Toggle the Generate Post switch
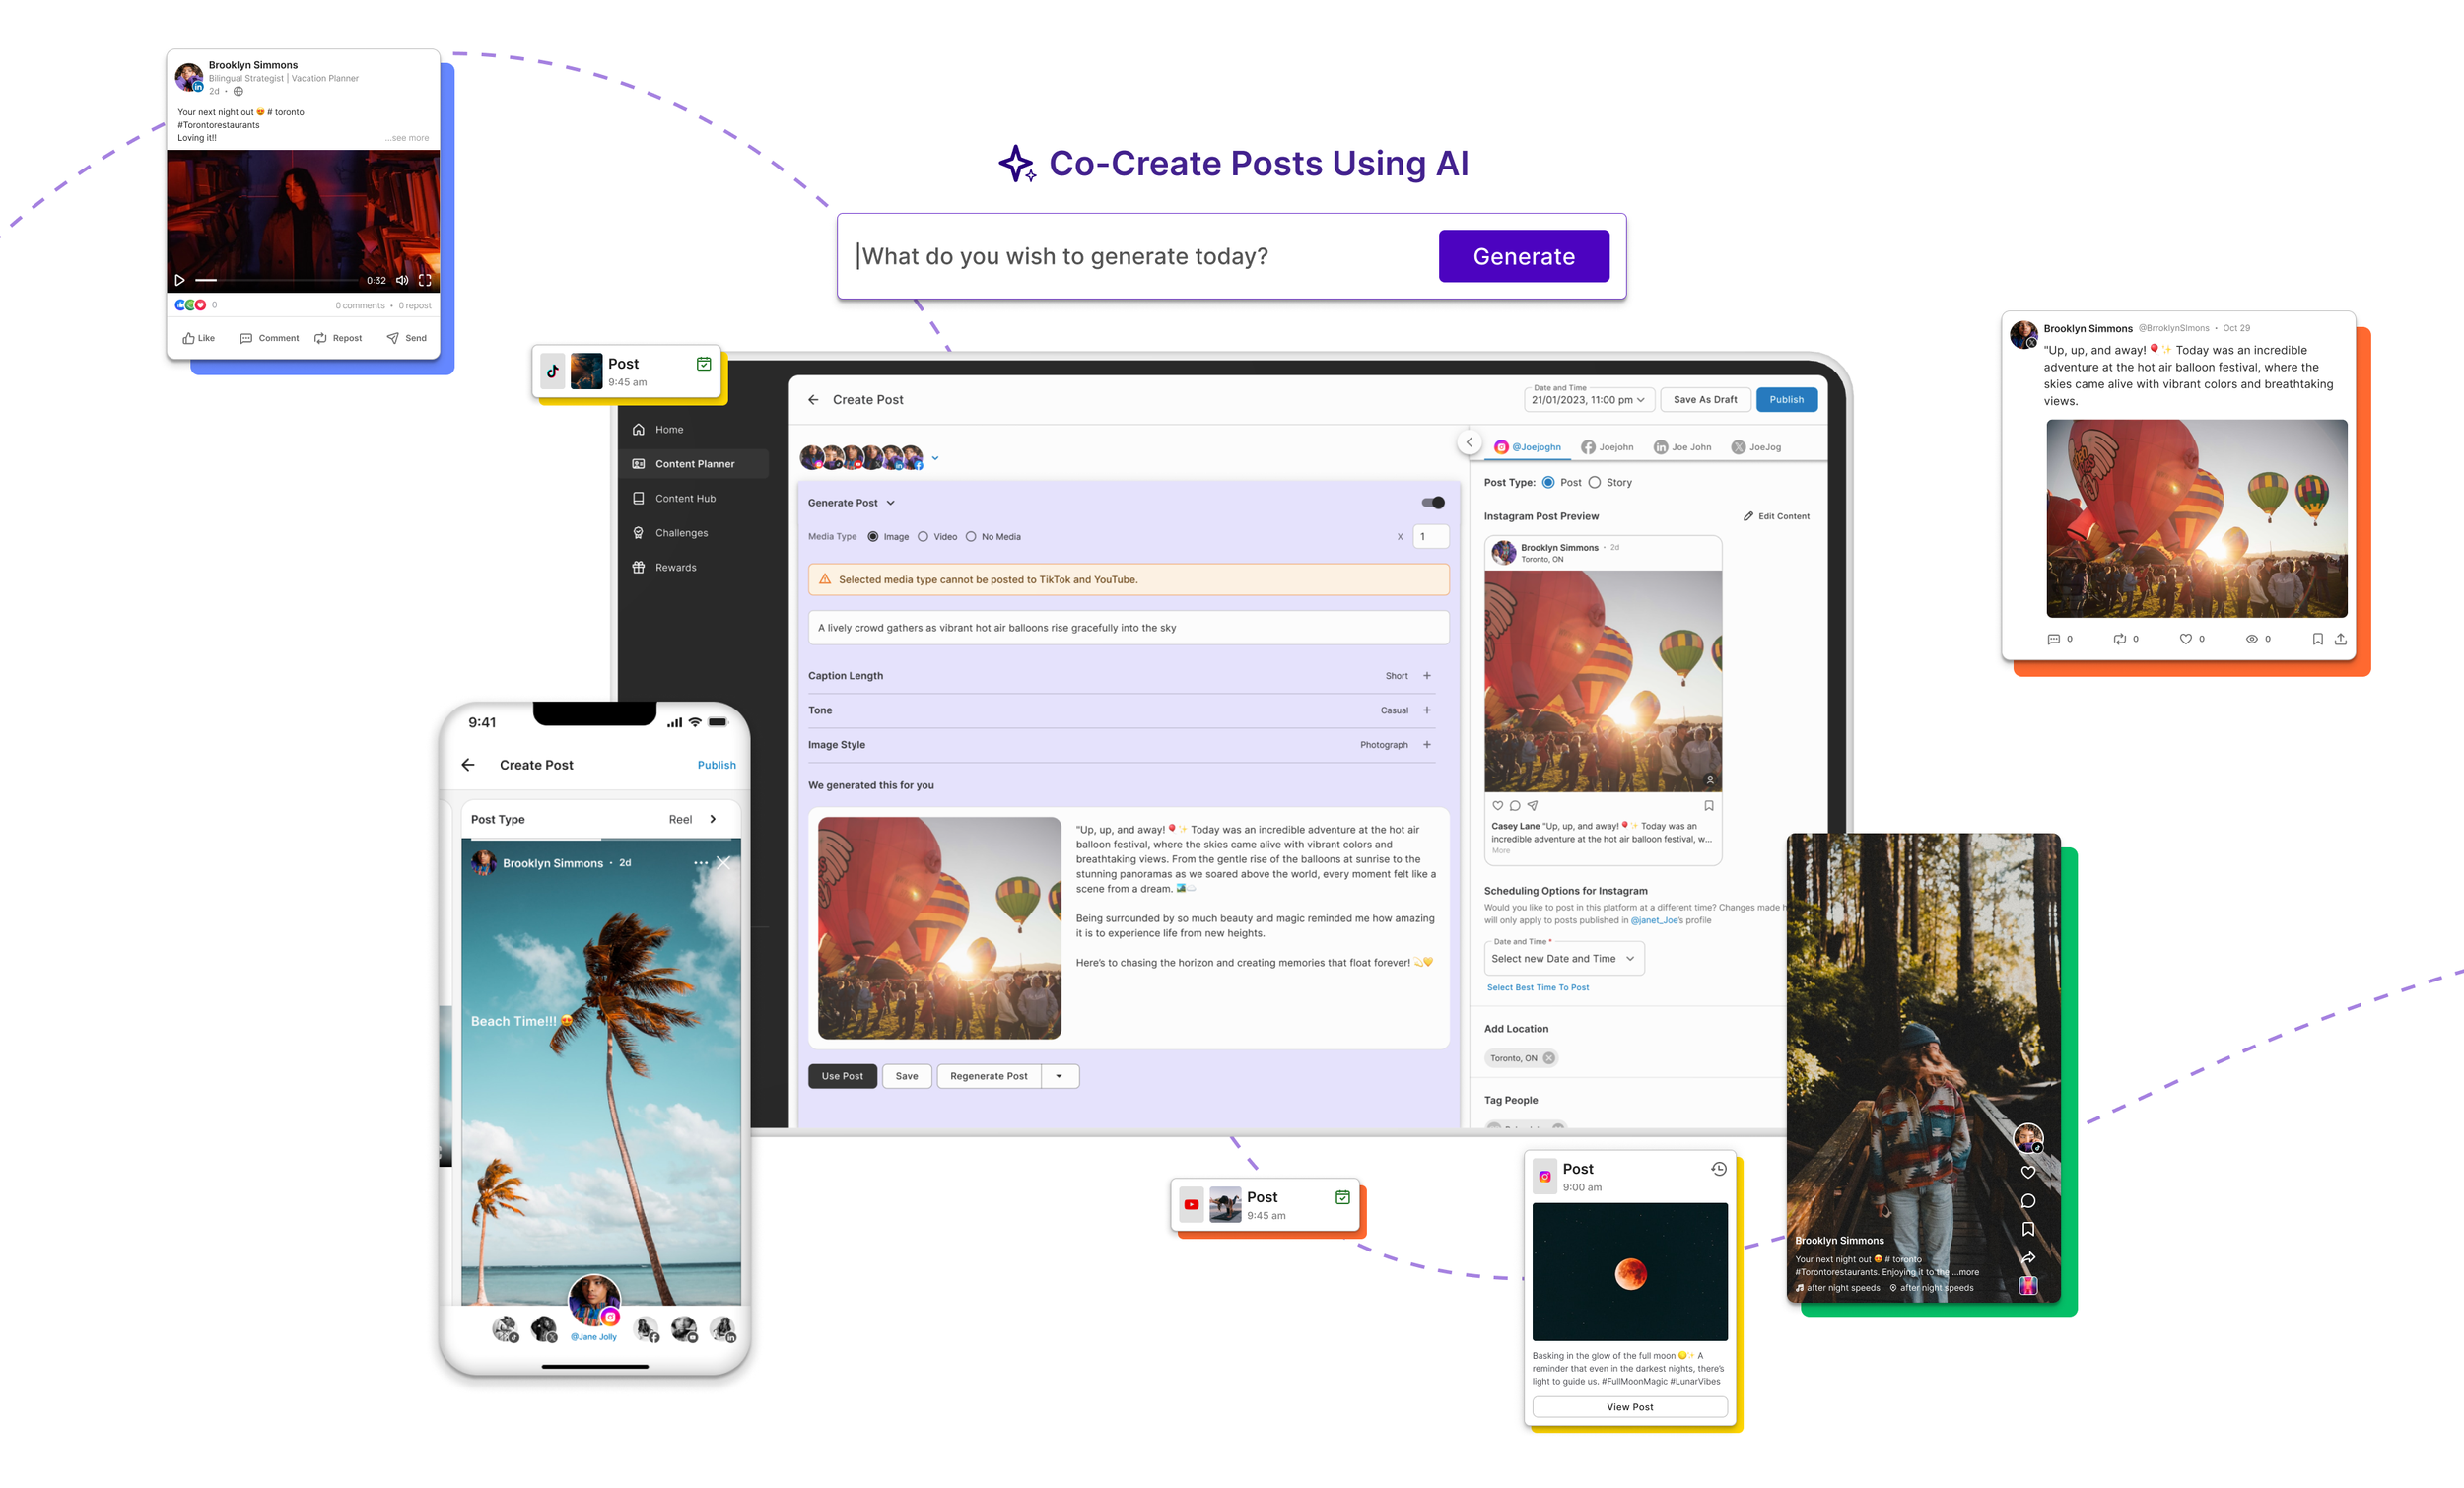 point(1433,503)
